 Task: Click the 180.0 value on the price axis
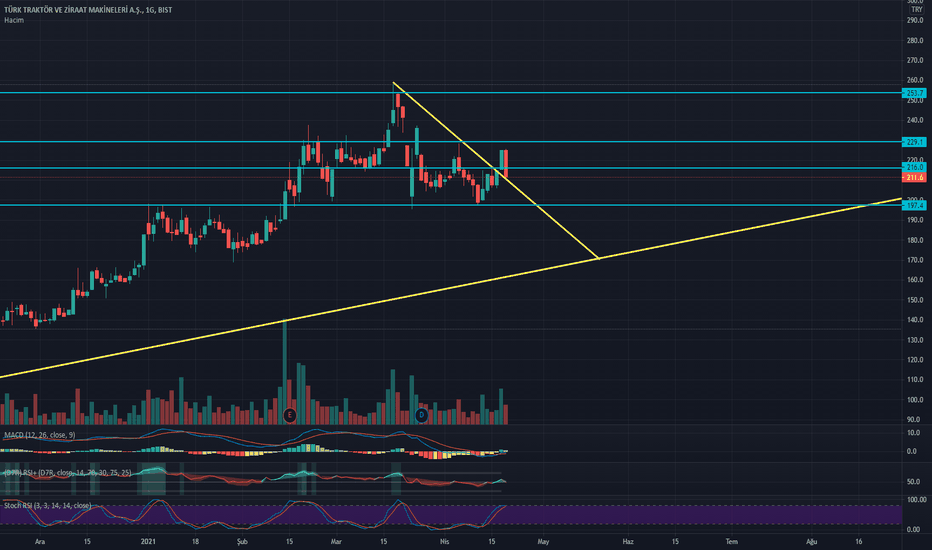(915, 240)
